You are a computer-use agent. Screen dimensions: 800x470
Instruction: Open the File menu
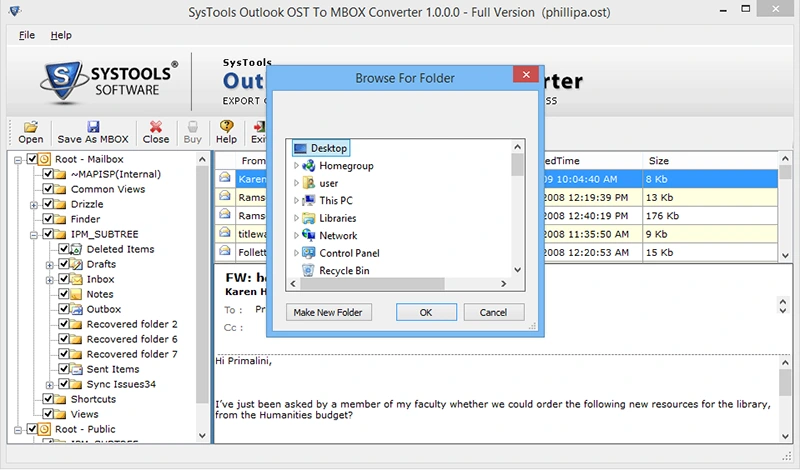tap(27, 35)
